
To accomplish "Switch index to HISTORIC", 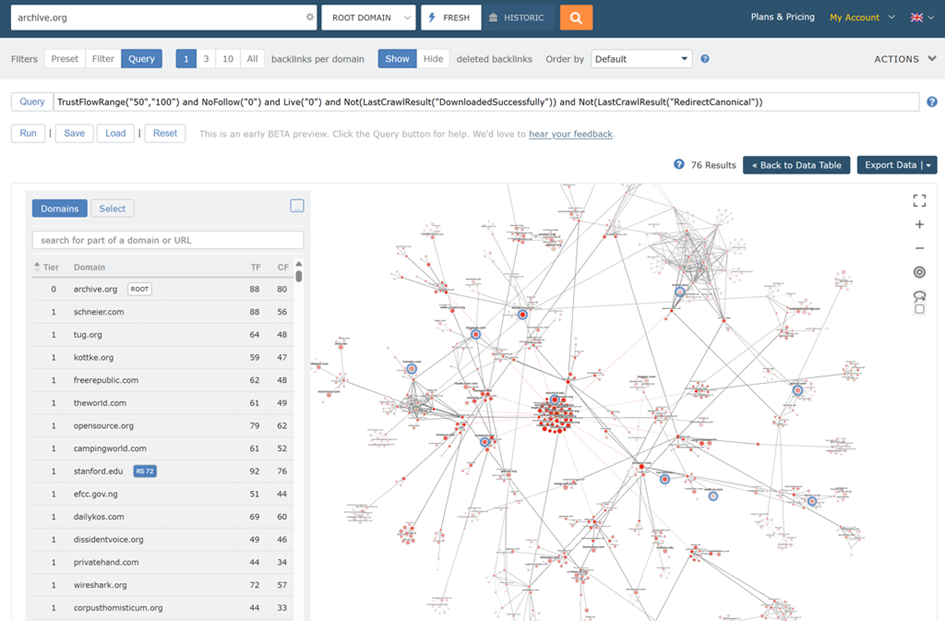I will click(516, 17).
